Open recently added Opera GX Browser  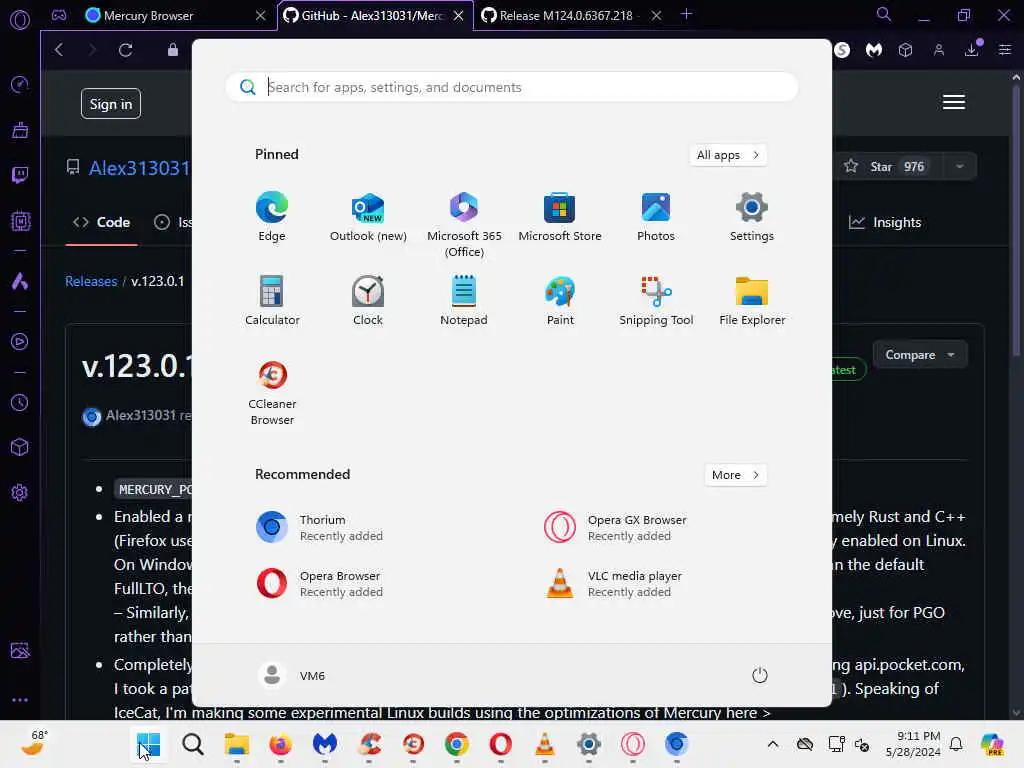click(615, 527)
